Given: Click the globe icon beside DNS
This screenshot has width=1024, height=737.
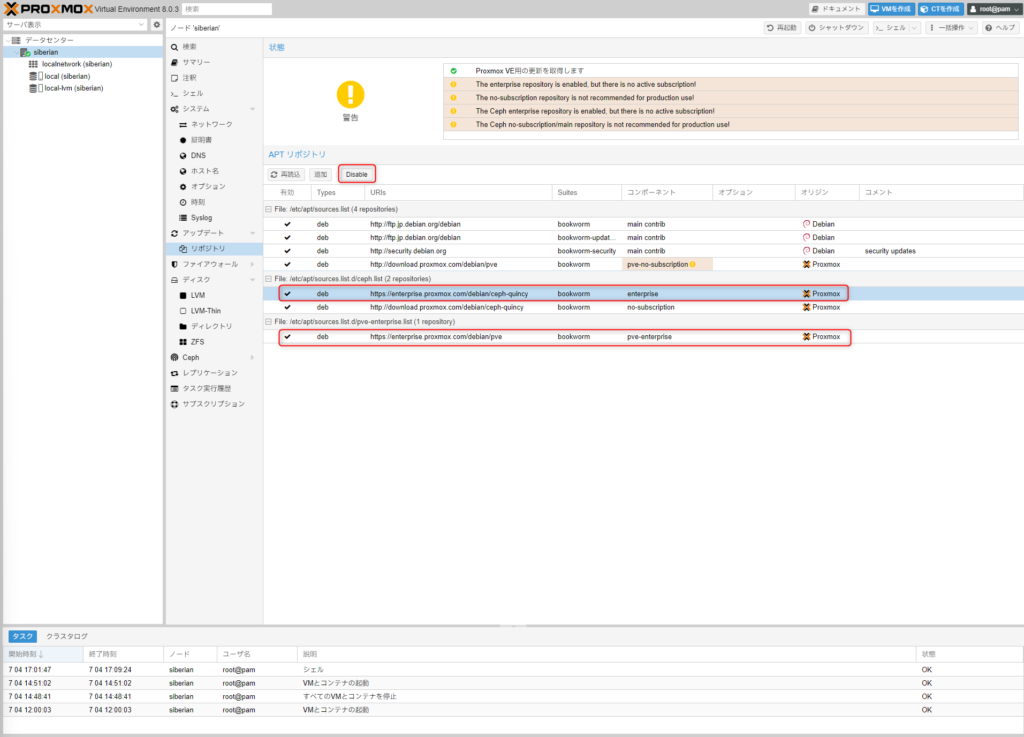Looking at the screenshot, I should [183, 156].
